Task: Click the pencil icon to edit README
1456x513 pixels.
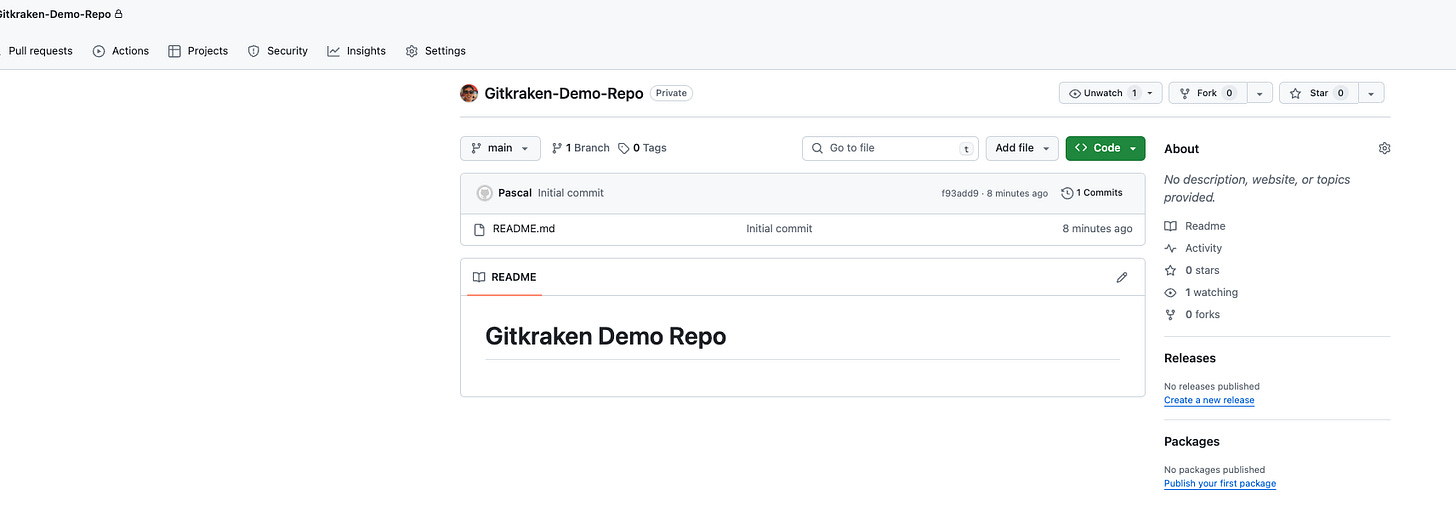Action: pyautogui.click(x=1122, y=277)
